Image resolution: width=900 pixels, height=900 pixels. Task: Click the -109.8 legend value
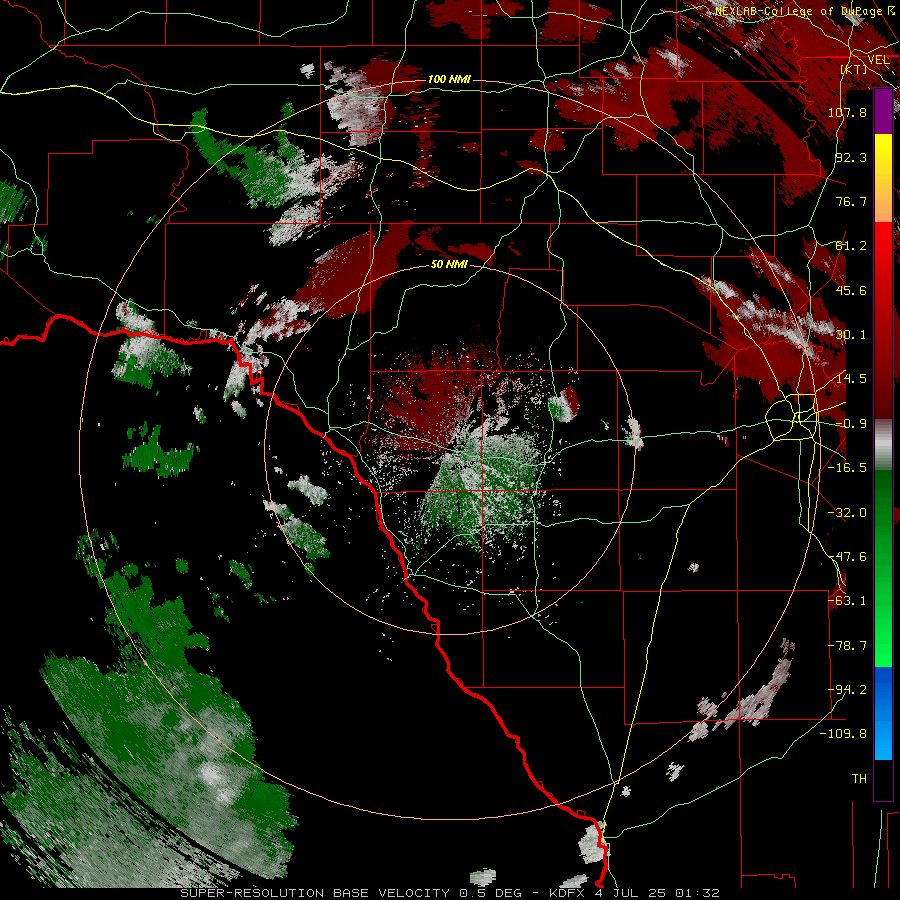click(844, 734)
